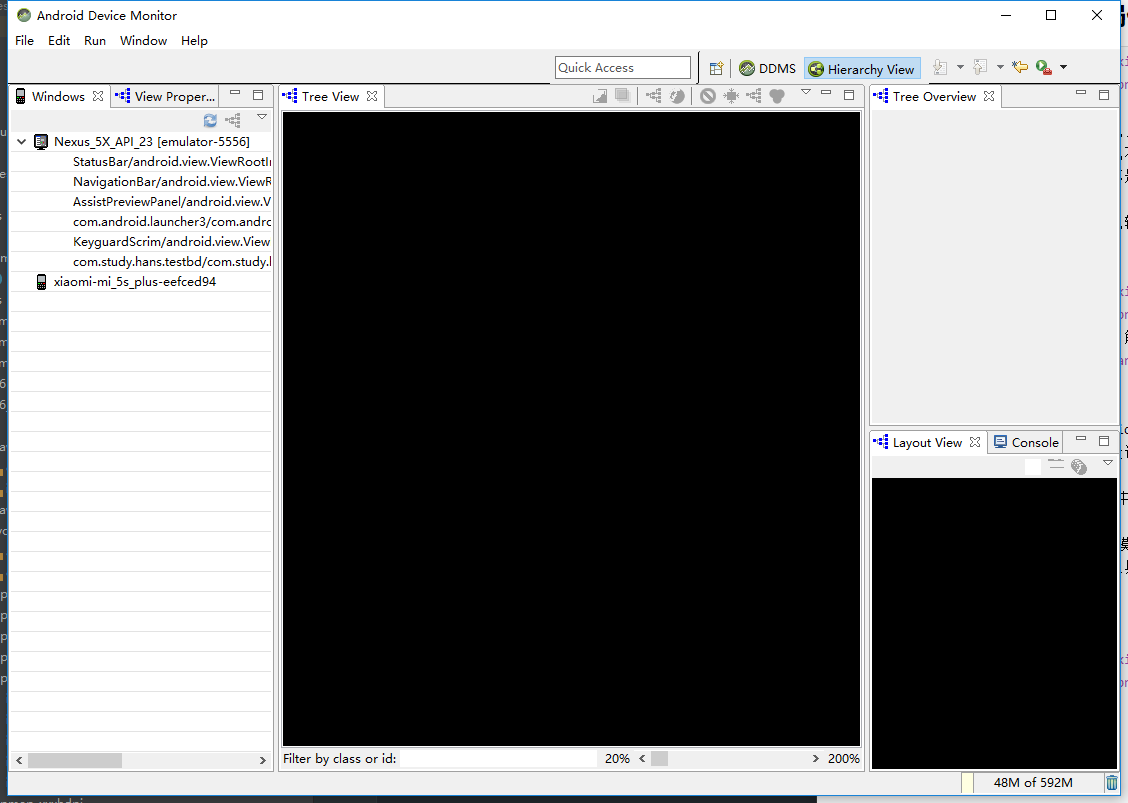Click second gray tree icon after the bug icon
Image resolution: width=1128 pixels, height=803 pixels.
pyautogui.click(x=754, y=96)
